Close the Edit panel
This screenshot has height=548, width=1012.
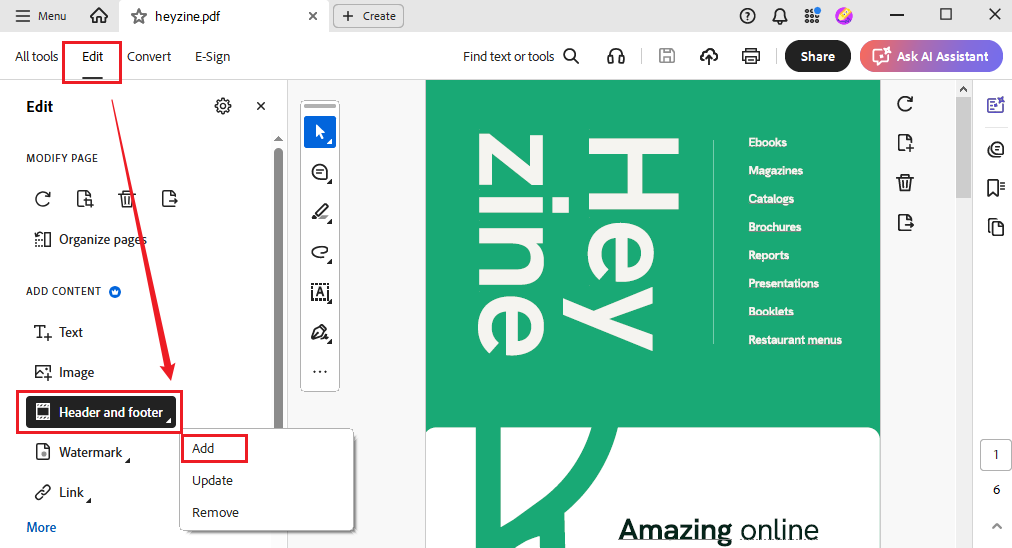261,106
